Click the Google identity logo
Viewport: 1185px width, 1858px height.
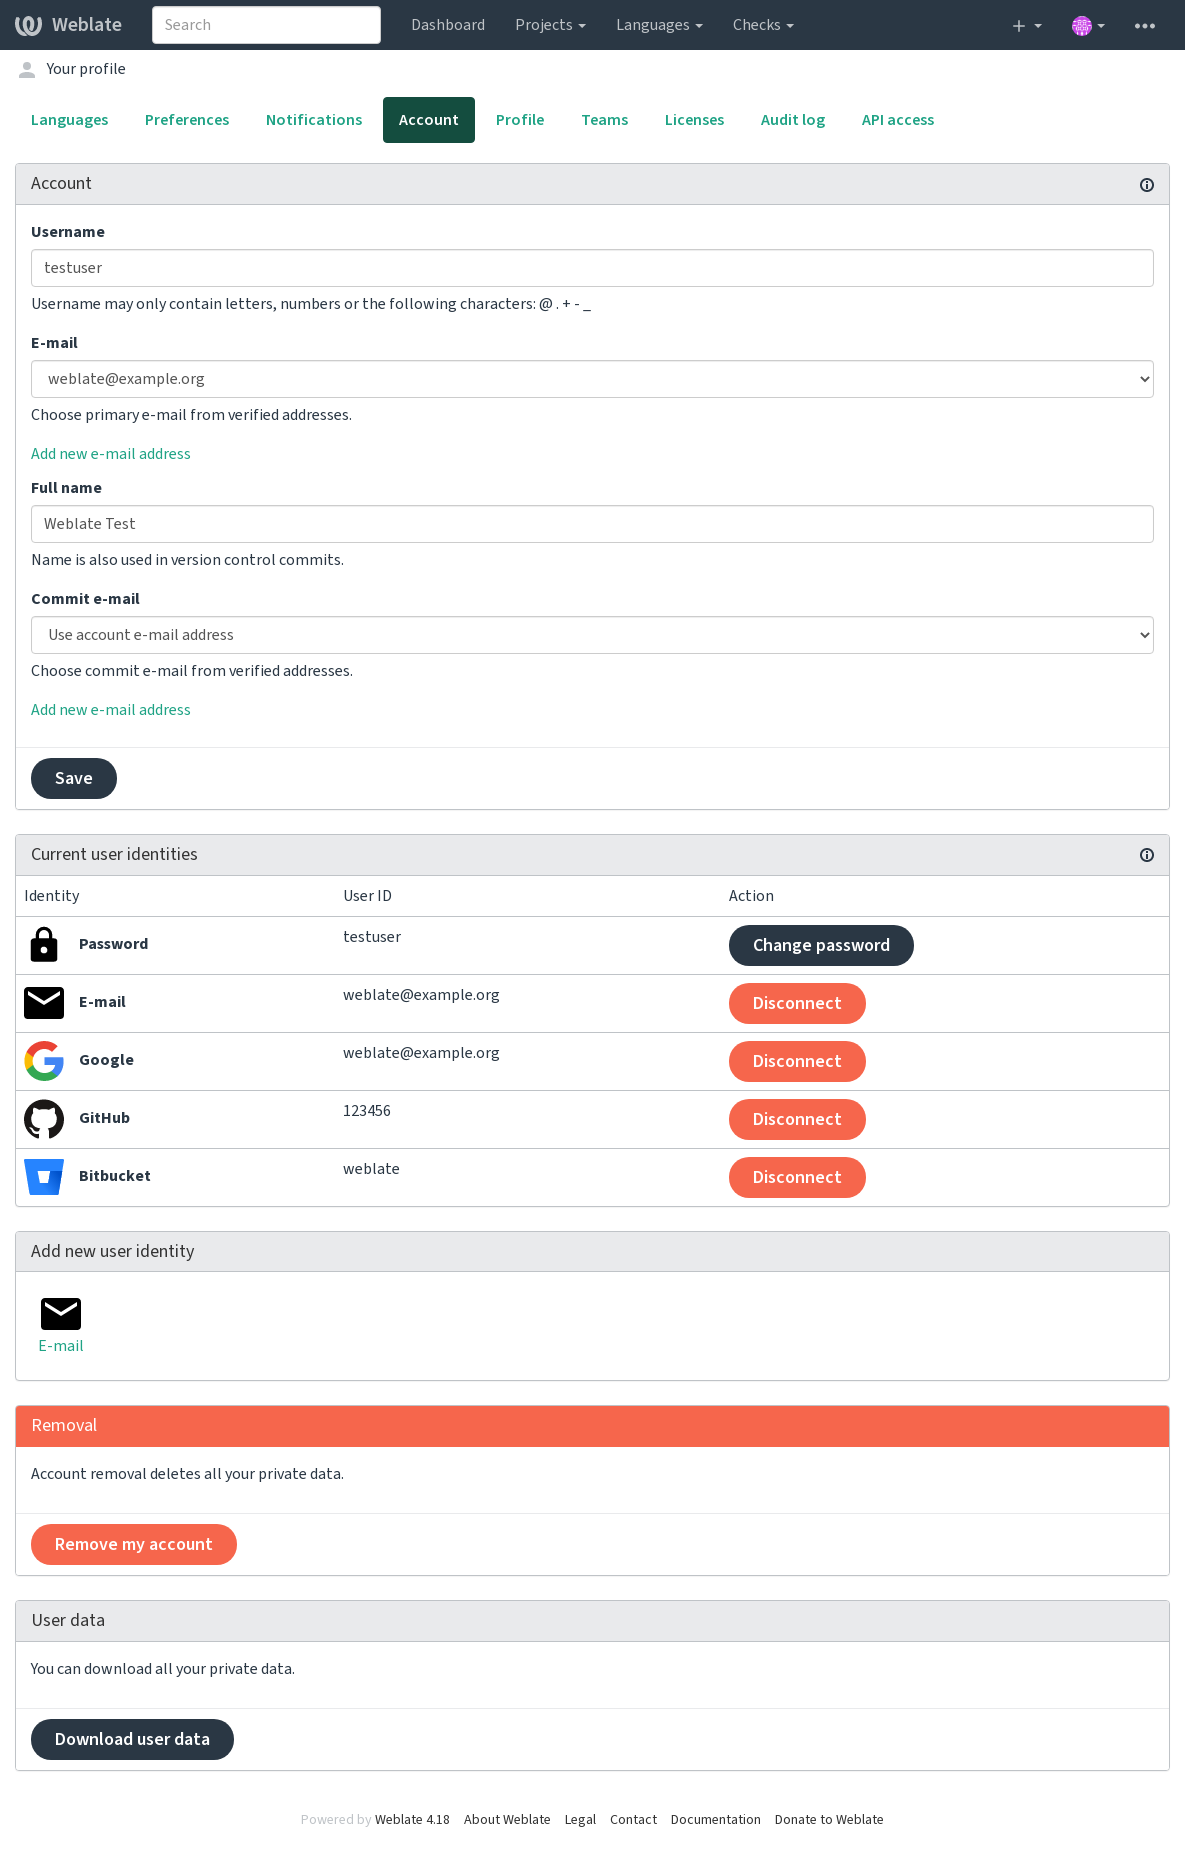[x=44, y=1061]
